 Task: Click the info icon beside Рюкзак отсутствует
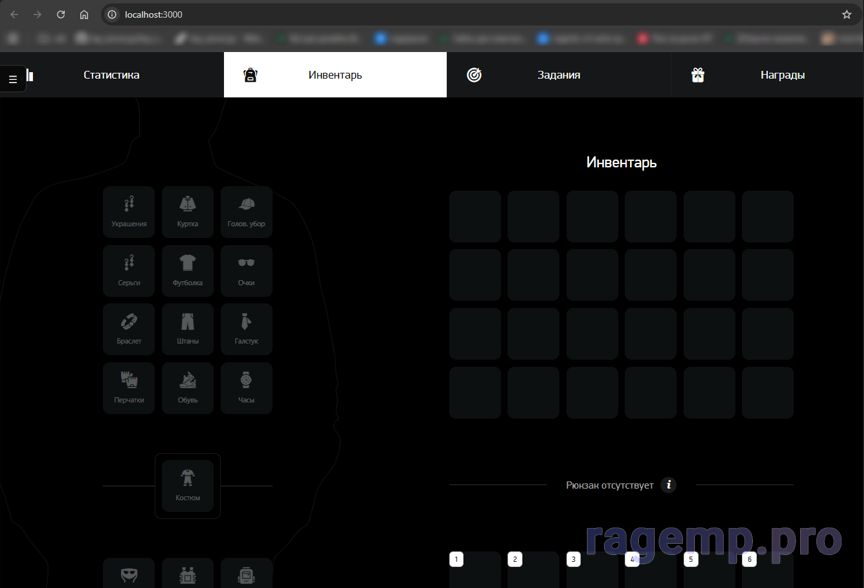[x=669, y=485]
